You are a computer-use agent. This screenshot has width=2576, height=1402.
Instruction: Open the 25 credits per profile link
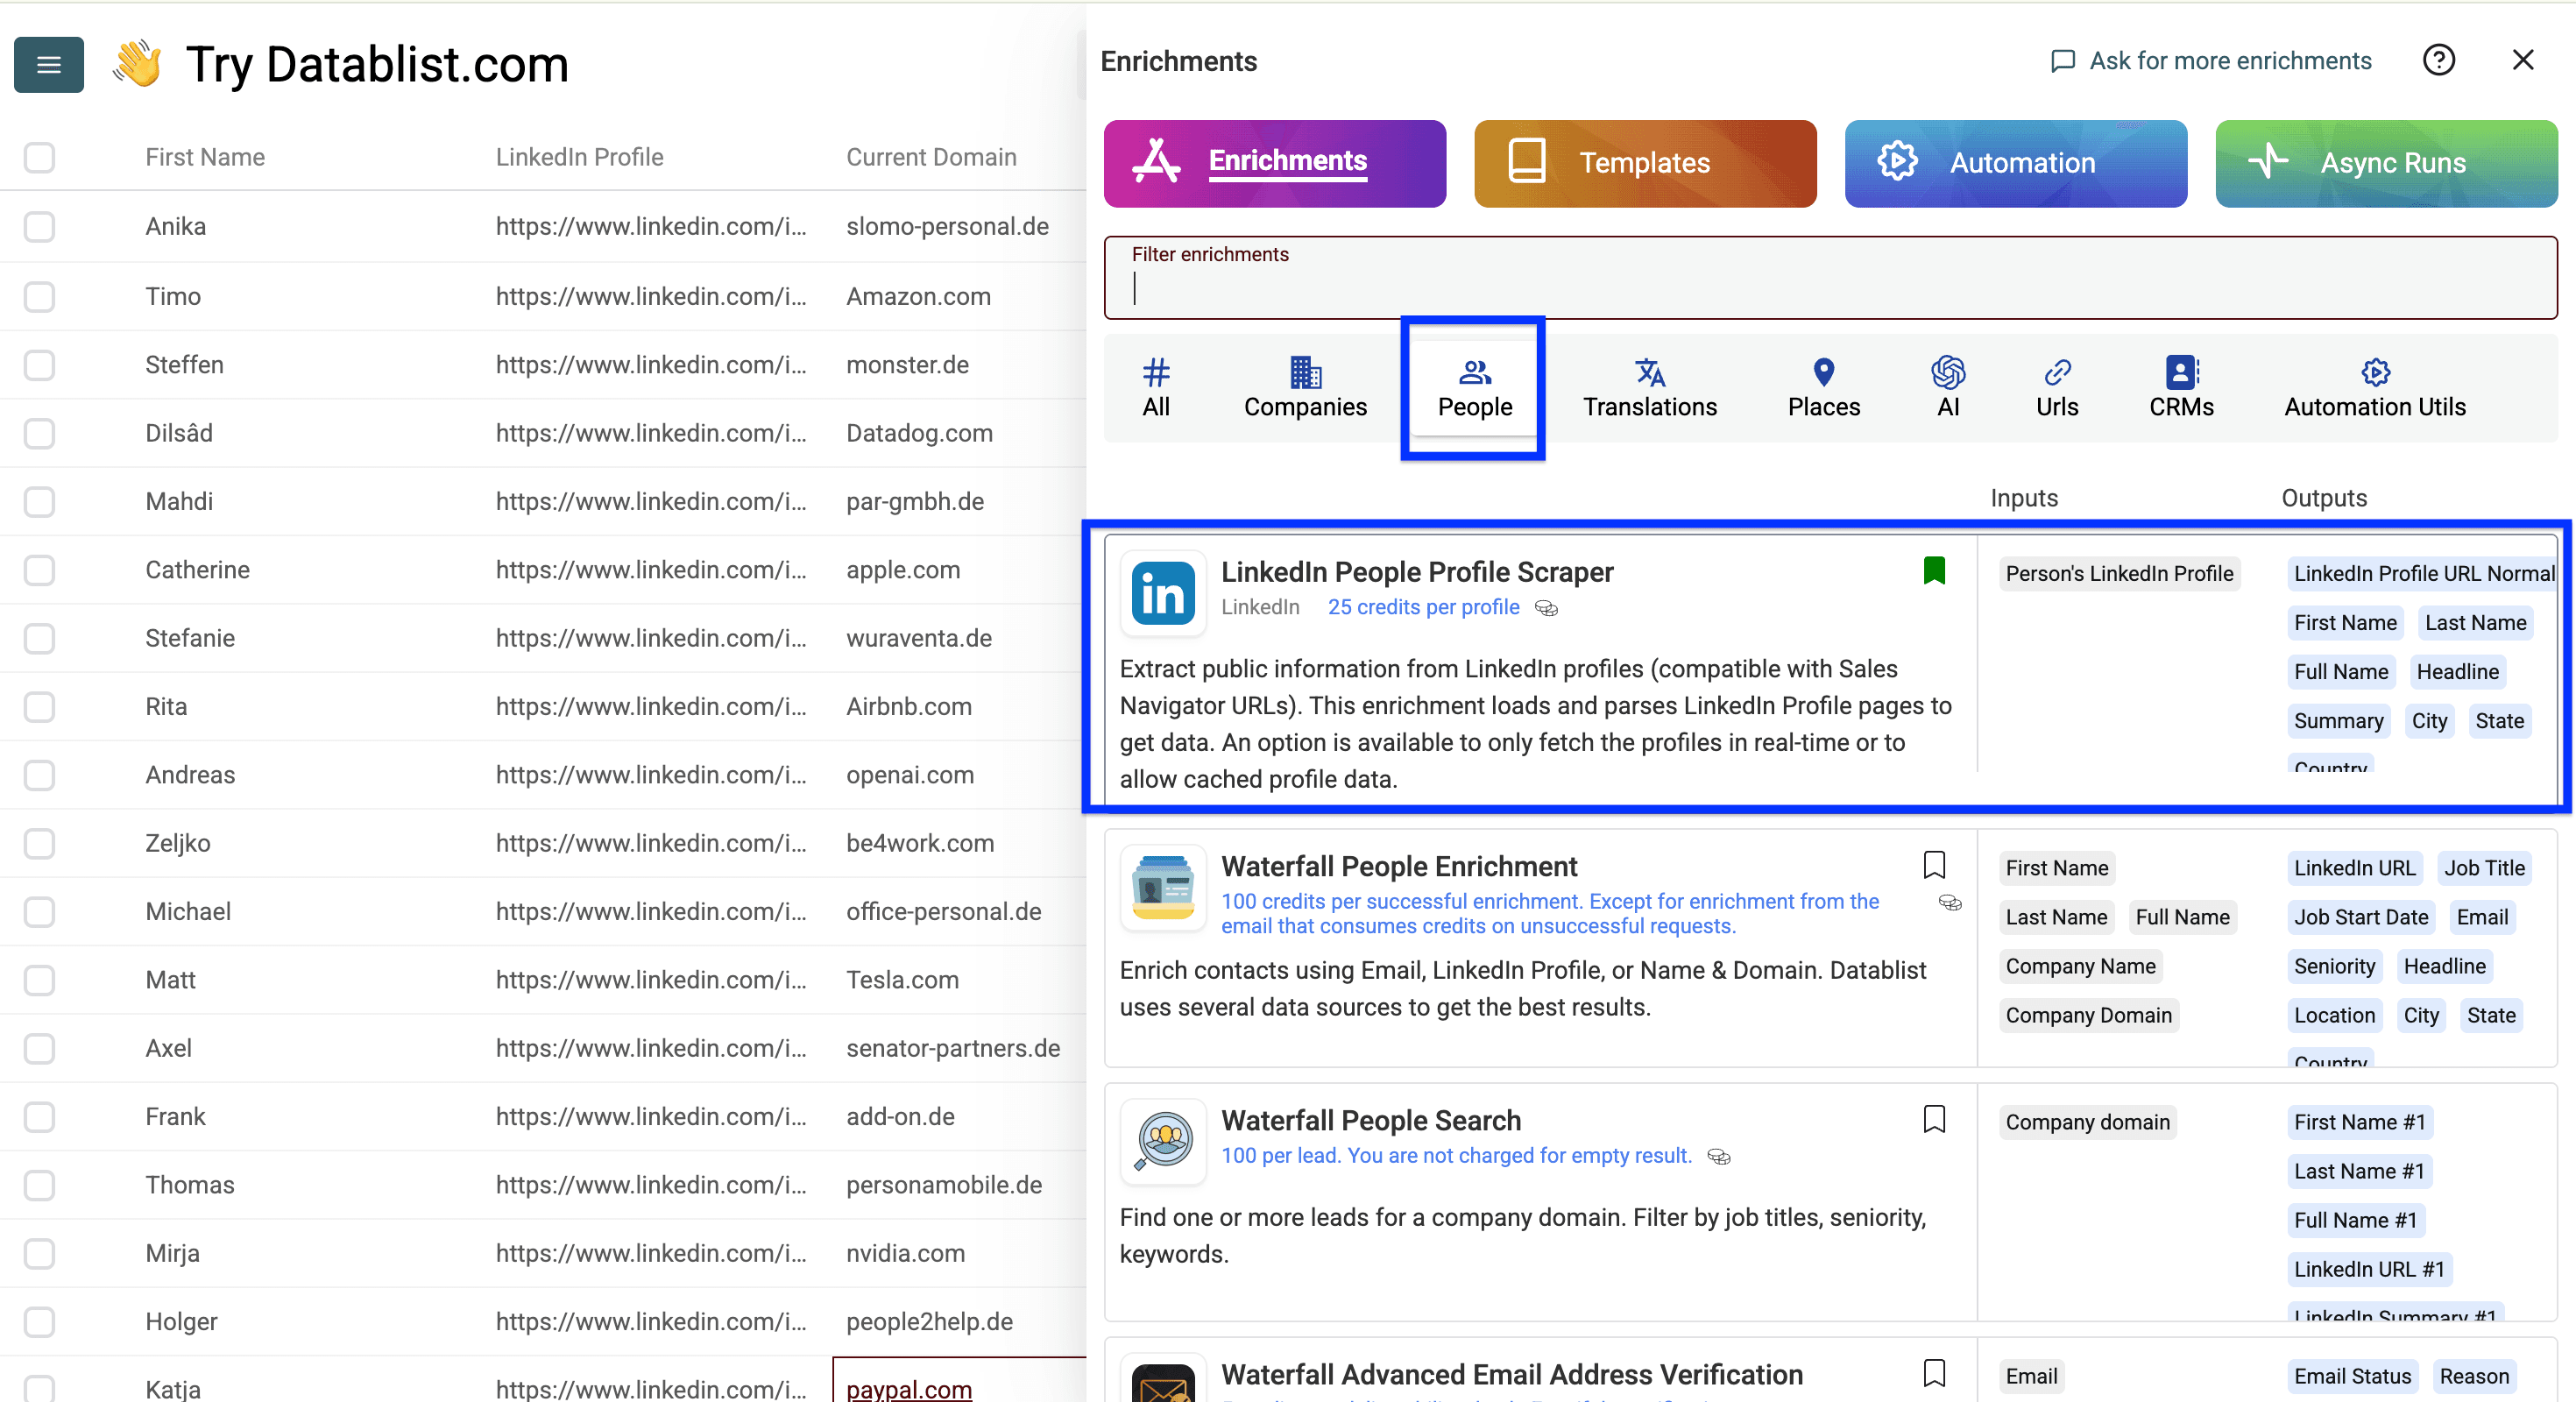click(x=1423, y=607)
